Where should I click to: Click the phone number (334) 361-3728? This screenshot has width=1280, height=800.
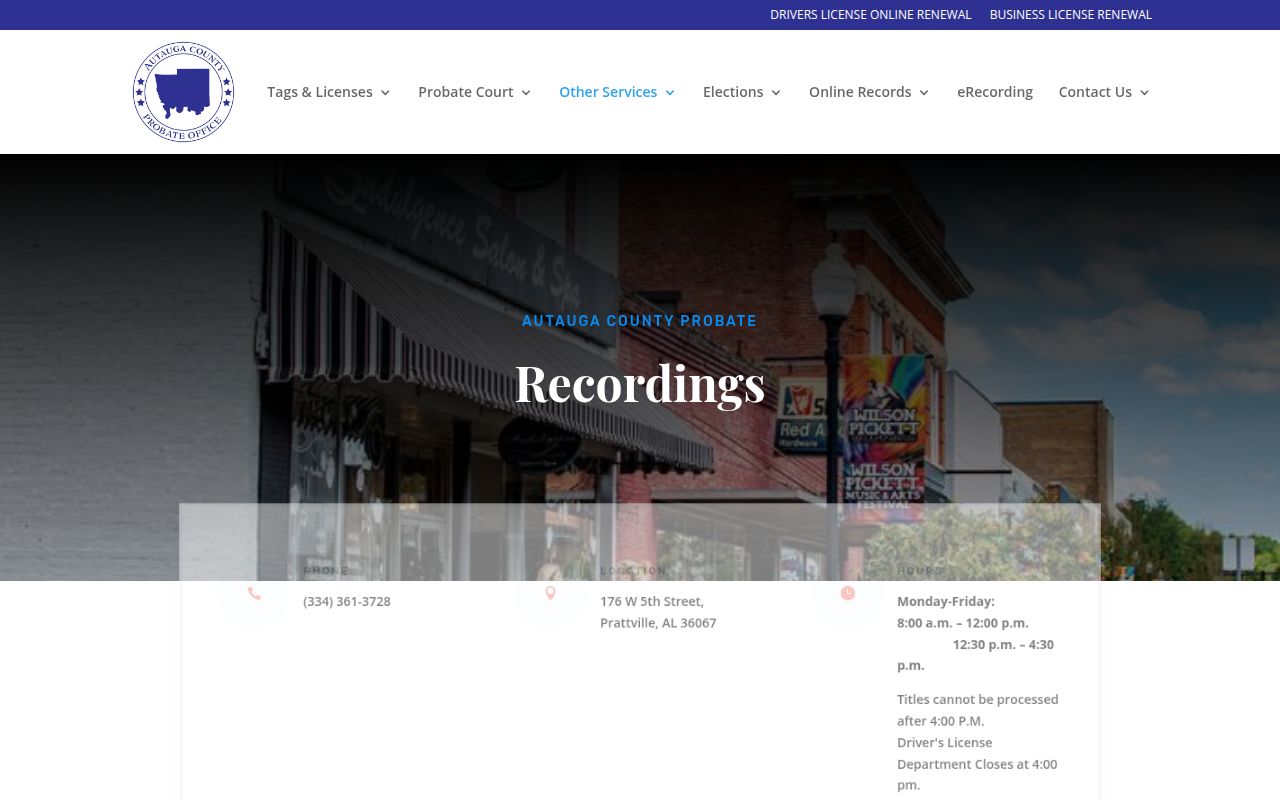[347, 602]
